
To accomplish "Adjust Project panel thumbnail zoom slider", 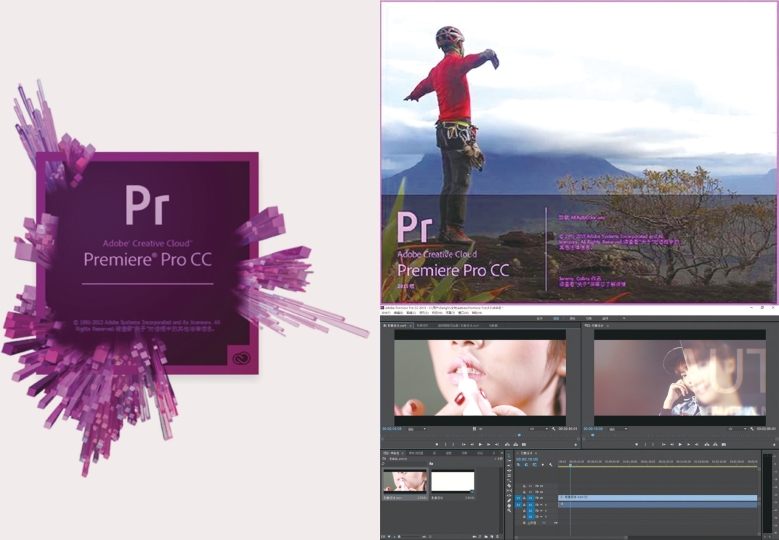I will 409,537.
